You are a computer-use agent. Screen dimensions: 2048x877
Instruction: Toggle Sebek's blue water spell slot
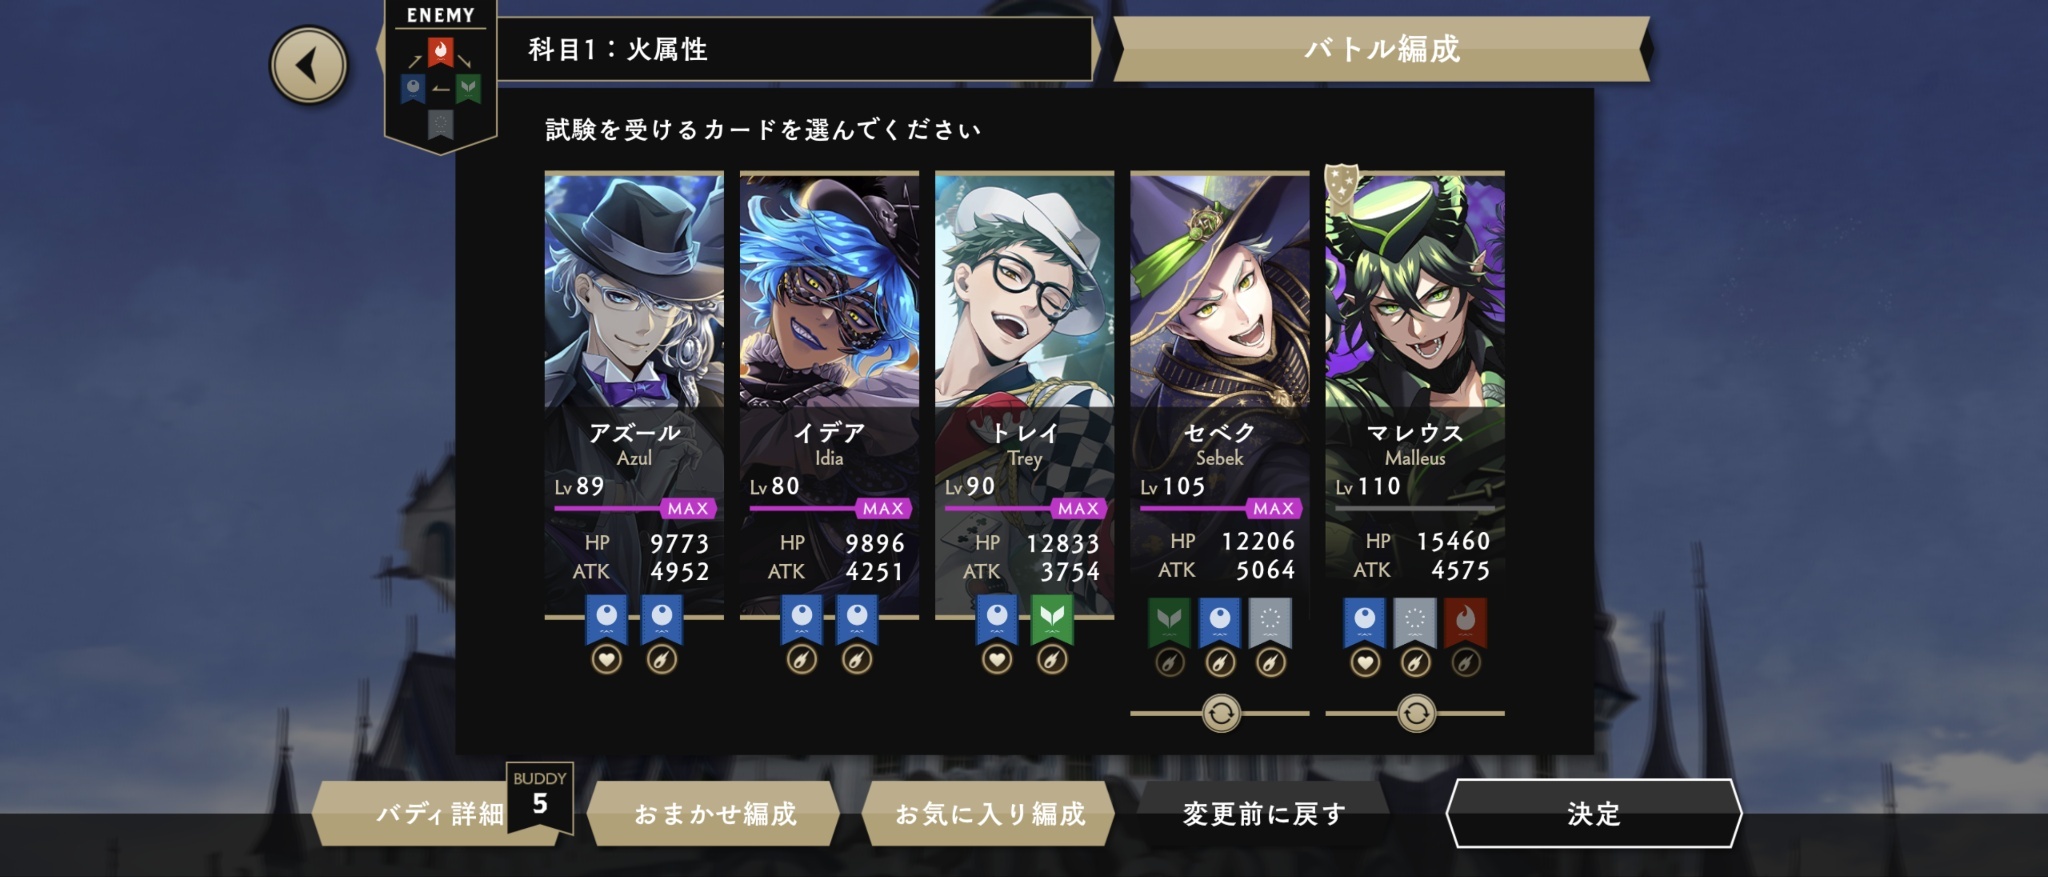click(1220, 624)
